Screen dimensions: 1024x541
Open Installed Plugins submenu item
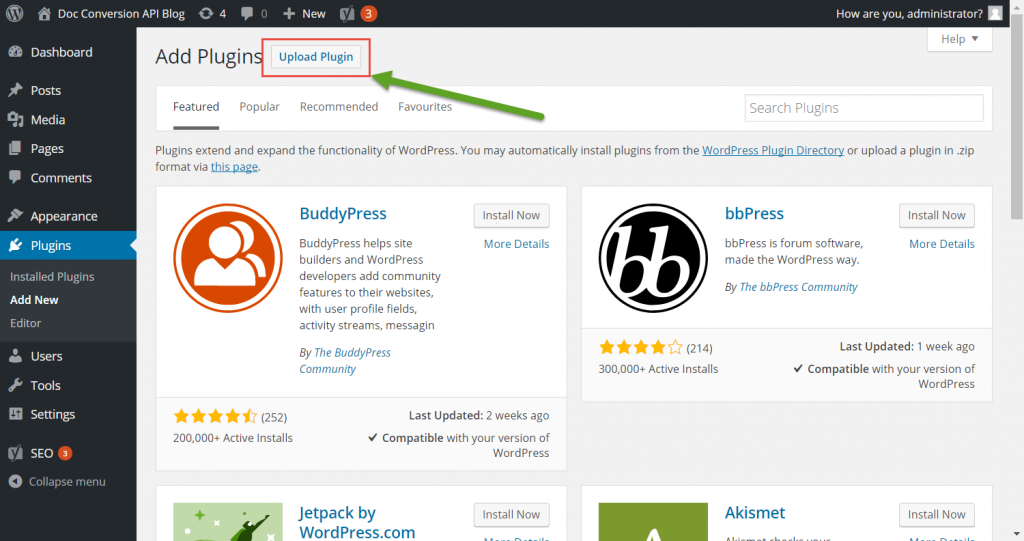[52, 276]
